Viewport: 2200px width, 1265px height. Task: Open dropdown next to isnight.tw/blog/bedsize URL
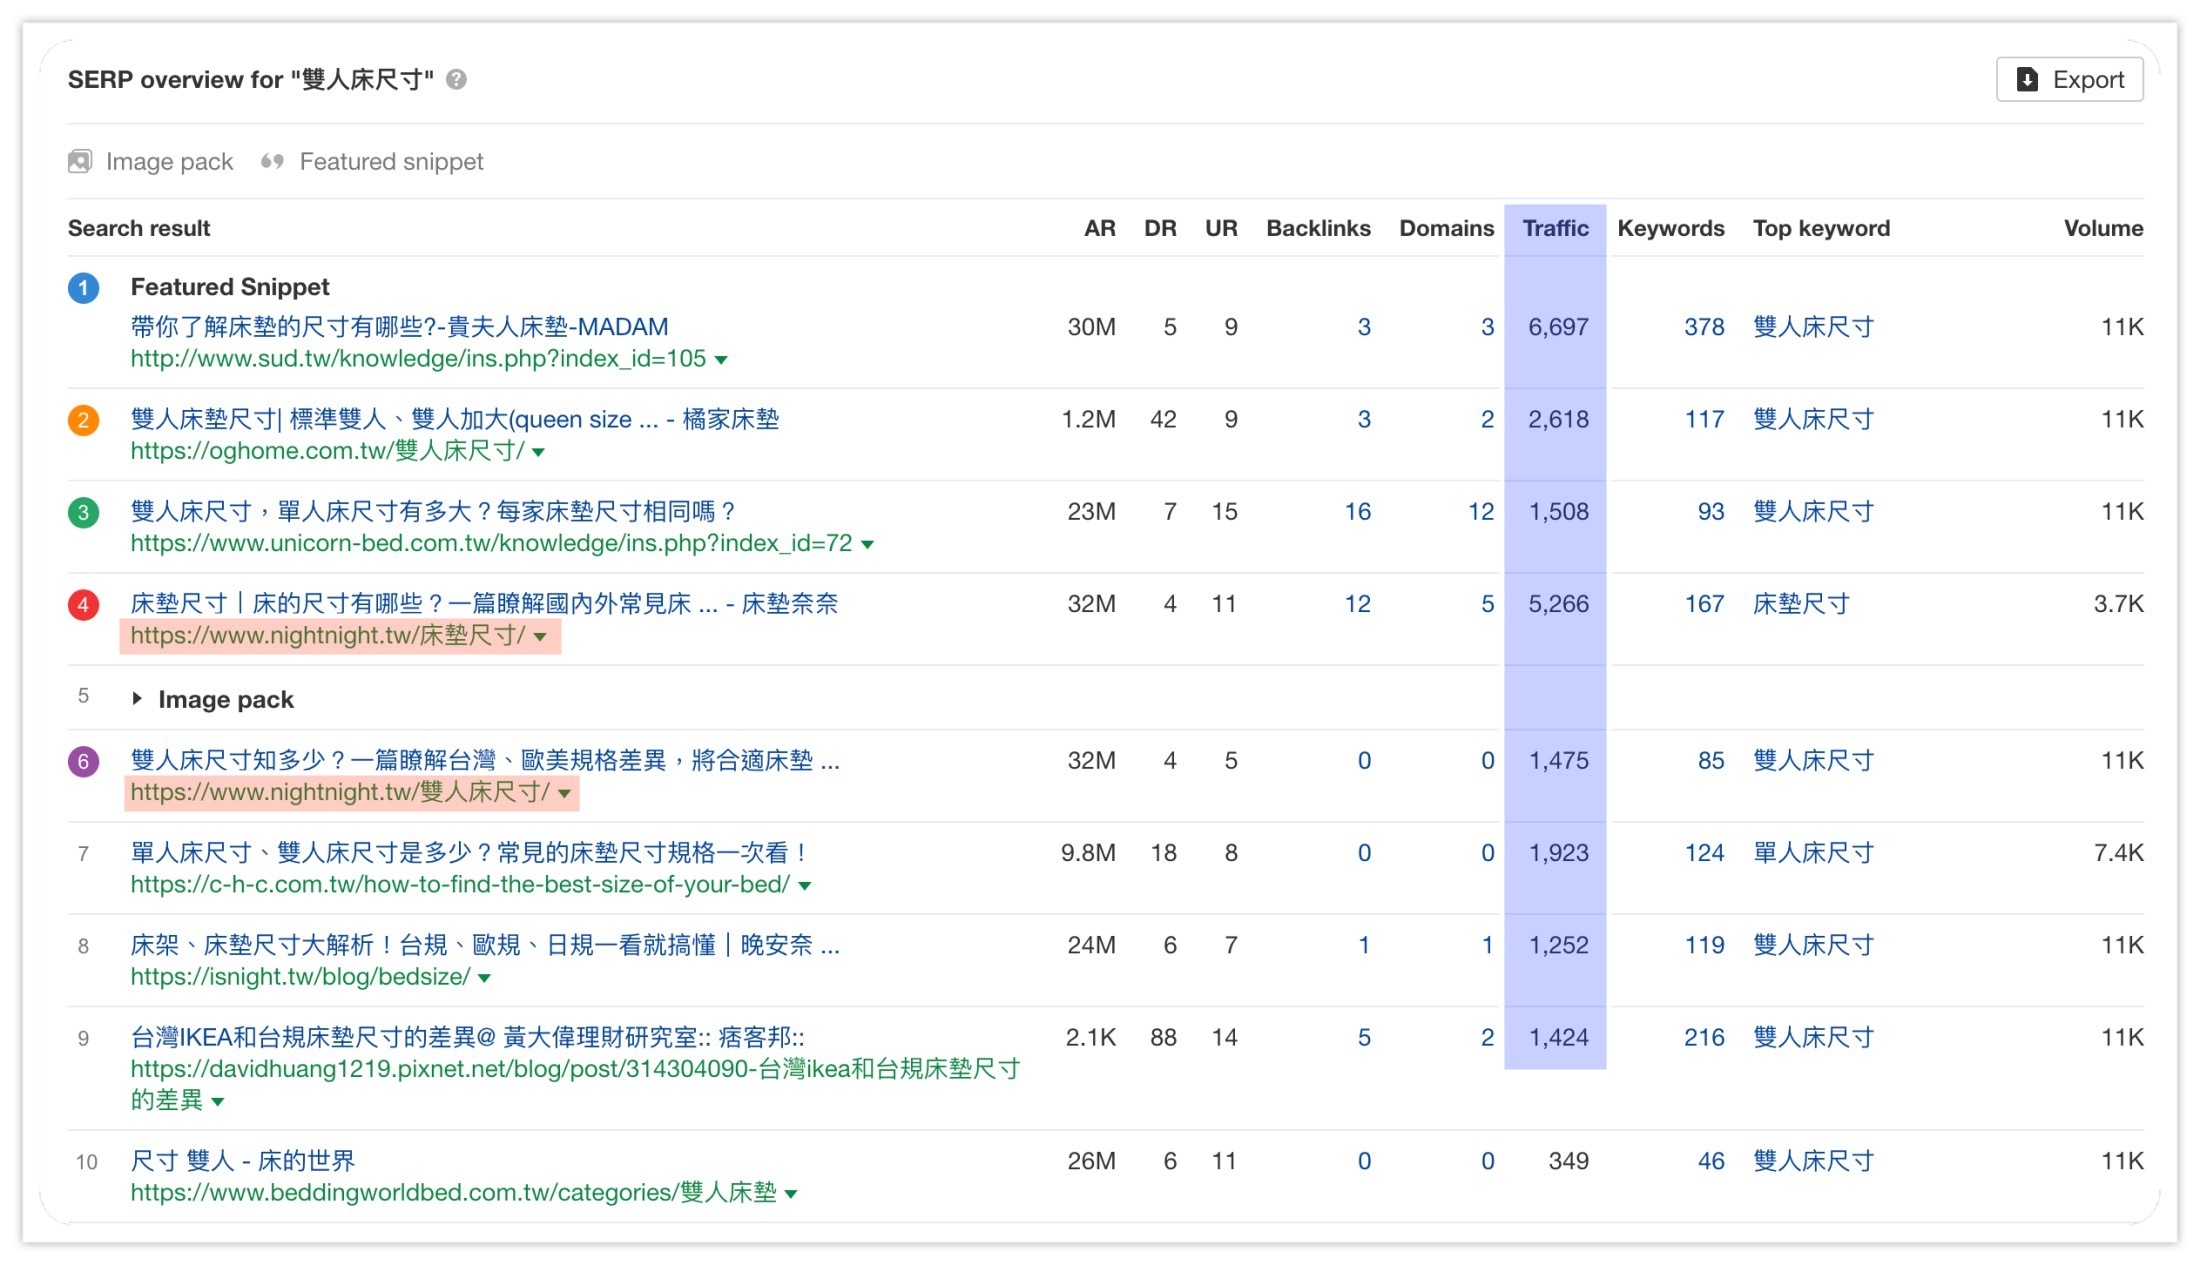tap(485, 978)
